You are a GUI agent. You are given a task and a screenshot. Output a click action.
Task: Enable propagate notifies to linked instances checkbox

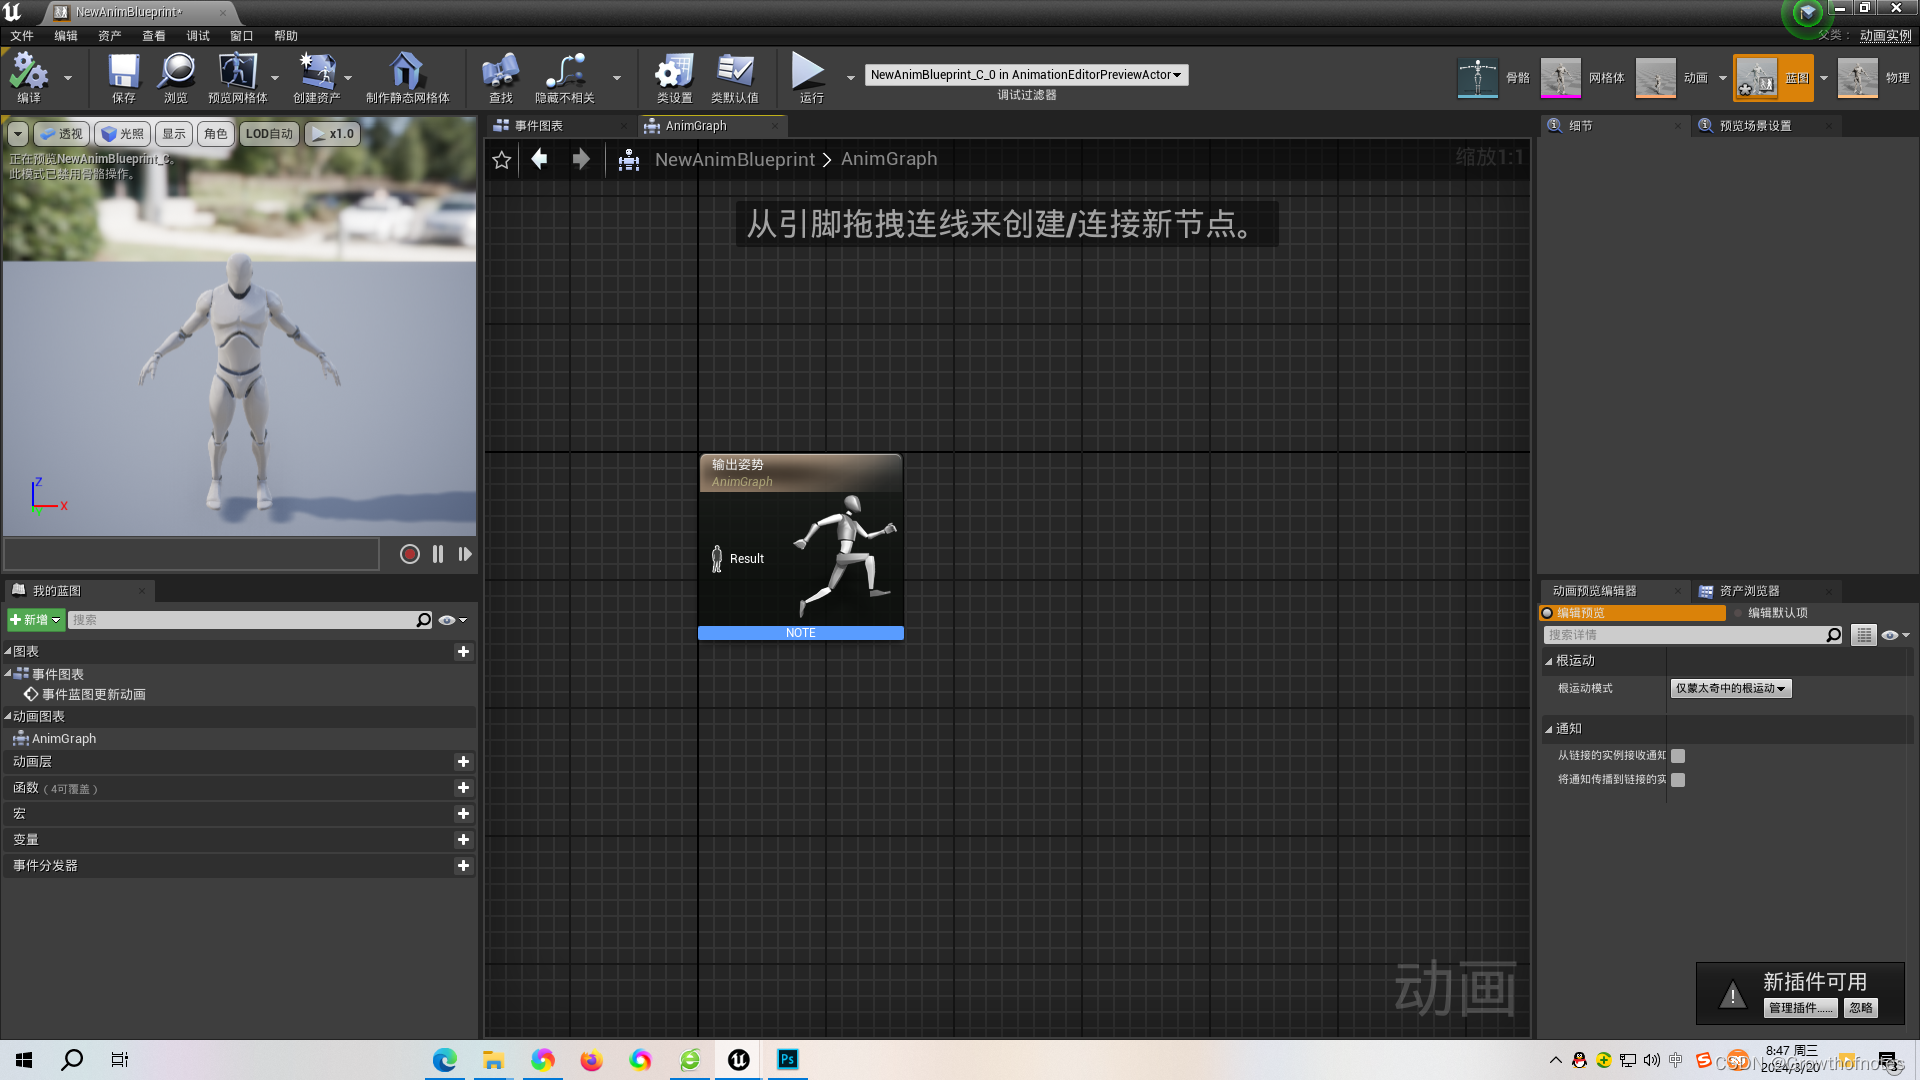[x=1678, y=780]
